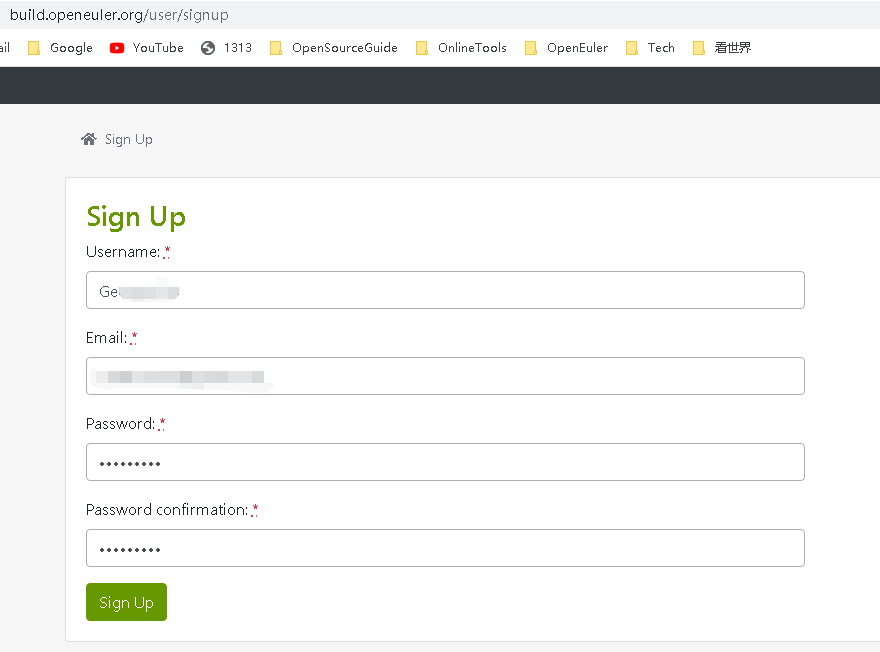Click into the Password field

pyautogui.click(x=445, y=462)
